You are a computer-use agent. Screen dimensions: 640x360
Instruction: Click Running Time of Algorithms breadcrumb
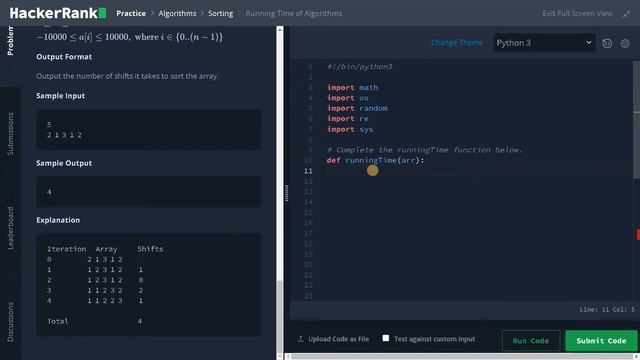click(294, 13)
